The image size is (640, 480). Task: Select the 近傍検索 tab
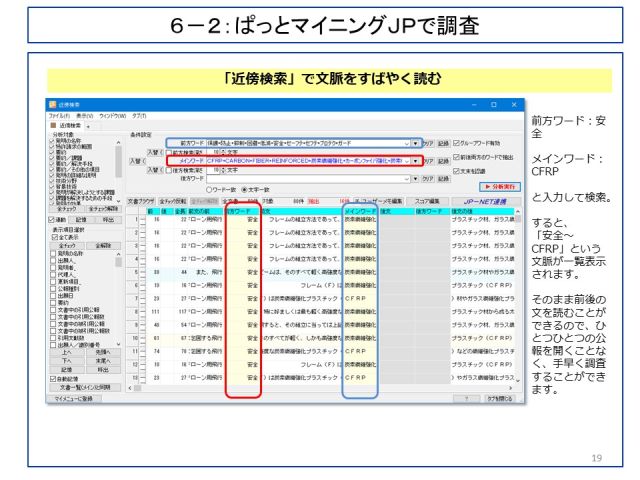(x=66, y=125)
